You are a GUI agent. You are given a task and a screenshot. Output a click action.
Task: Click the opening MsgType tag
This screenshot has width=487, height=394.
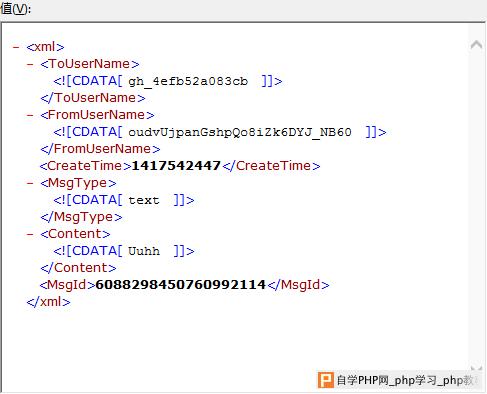tap(78, 183)
